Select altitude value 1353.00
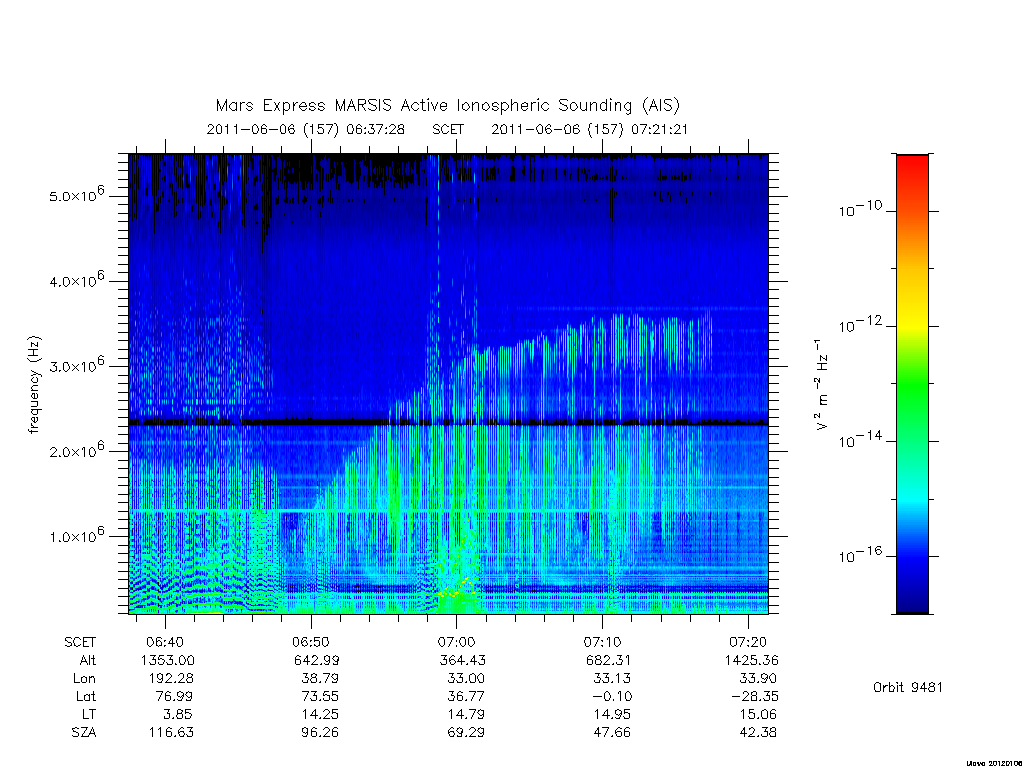 coord(168,660)
